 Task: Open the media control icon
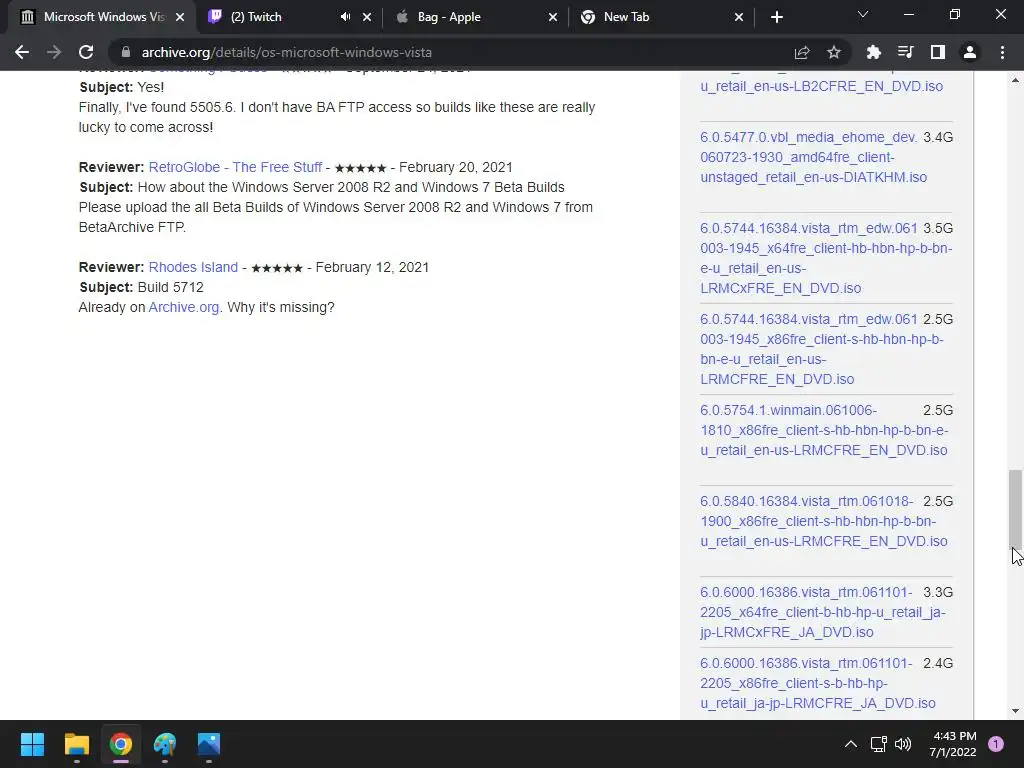point(906,52)
